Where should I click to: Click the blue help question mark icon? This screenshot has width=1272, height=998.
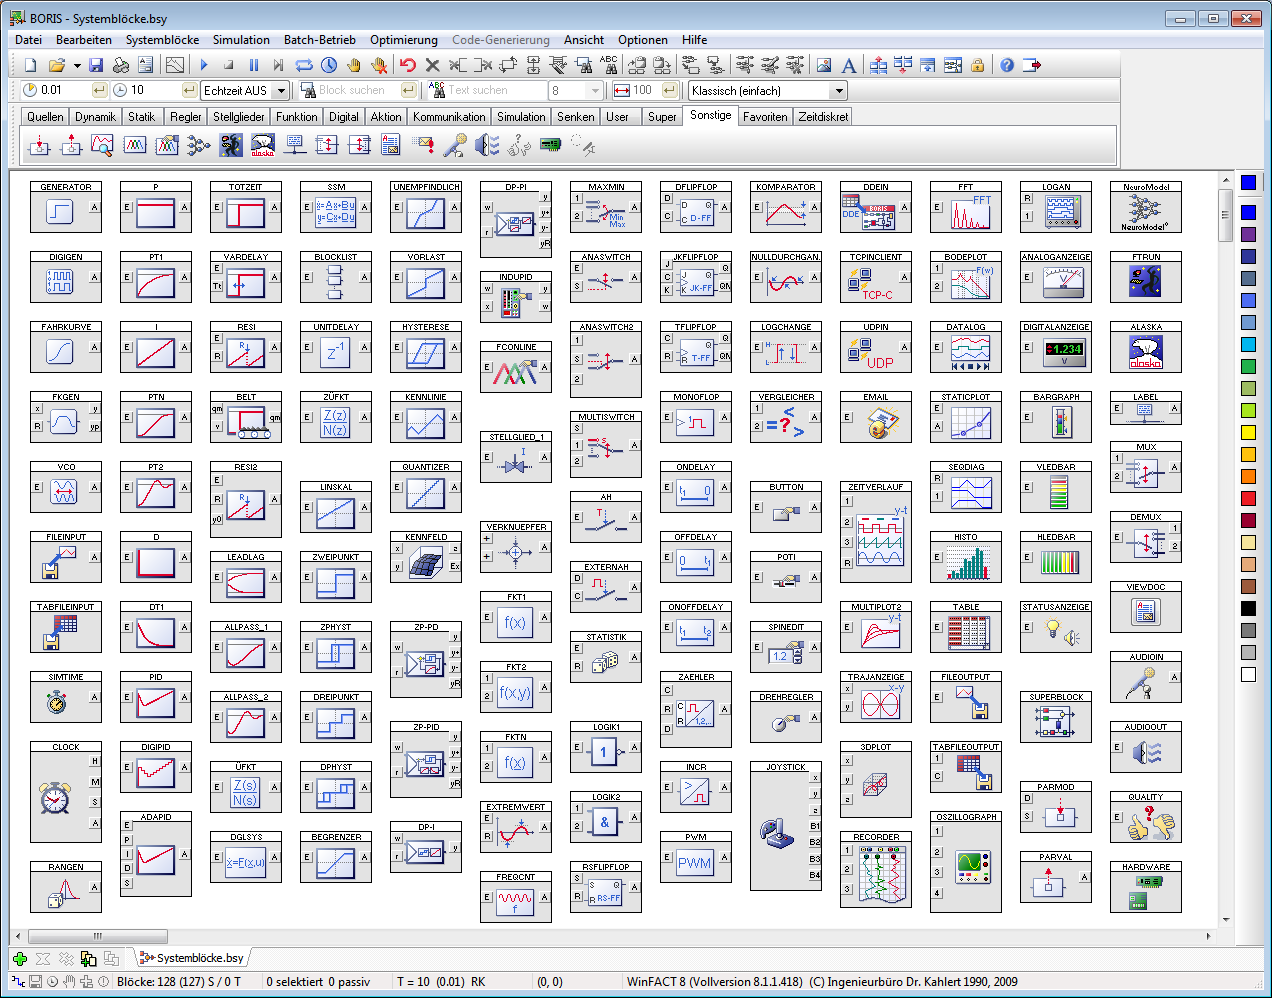(1007, 65)
